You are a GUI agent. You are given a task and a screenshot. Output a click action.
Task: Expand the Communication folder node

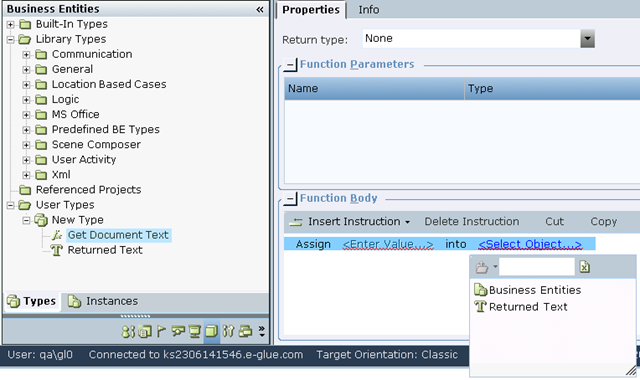pyautogui.click(x=26, y=54)
